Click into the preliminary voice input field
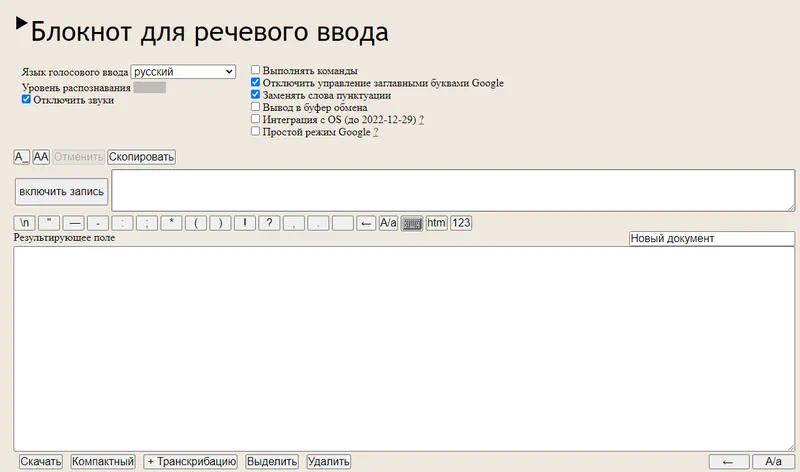Viewport: 800px width, 472px height. point(453,190)
